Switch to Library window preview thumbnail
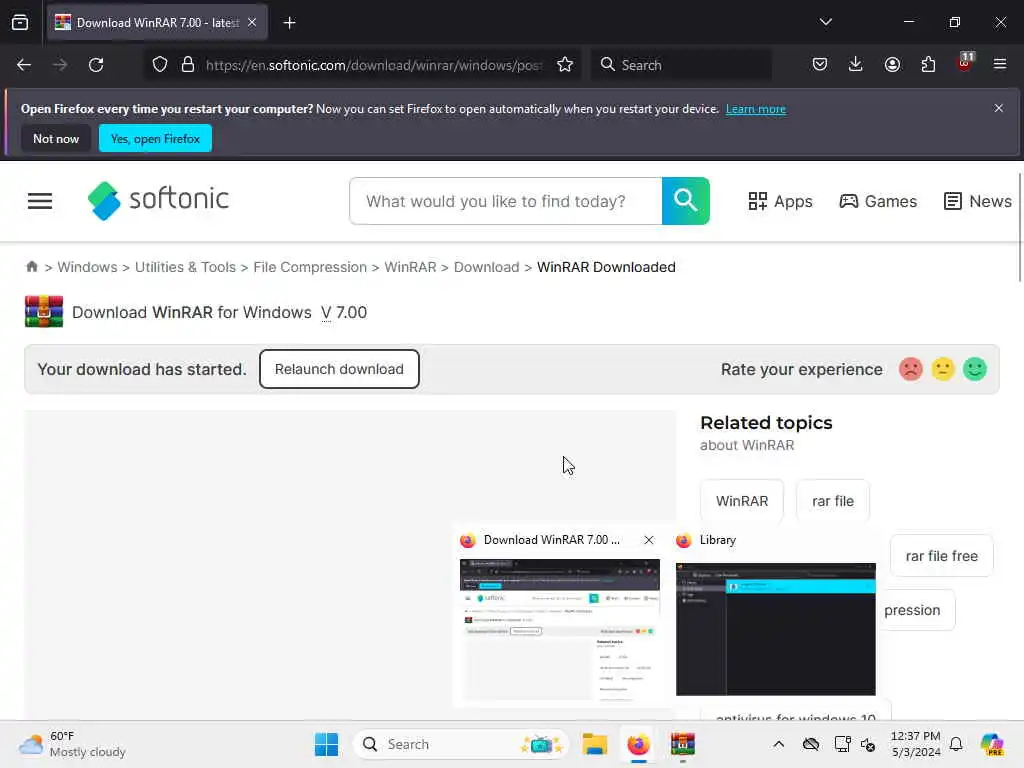1024x768 pixels. (x=776, y=629)
